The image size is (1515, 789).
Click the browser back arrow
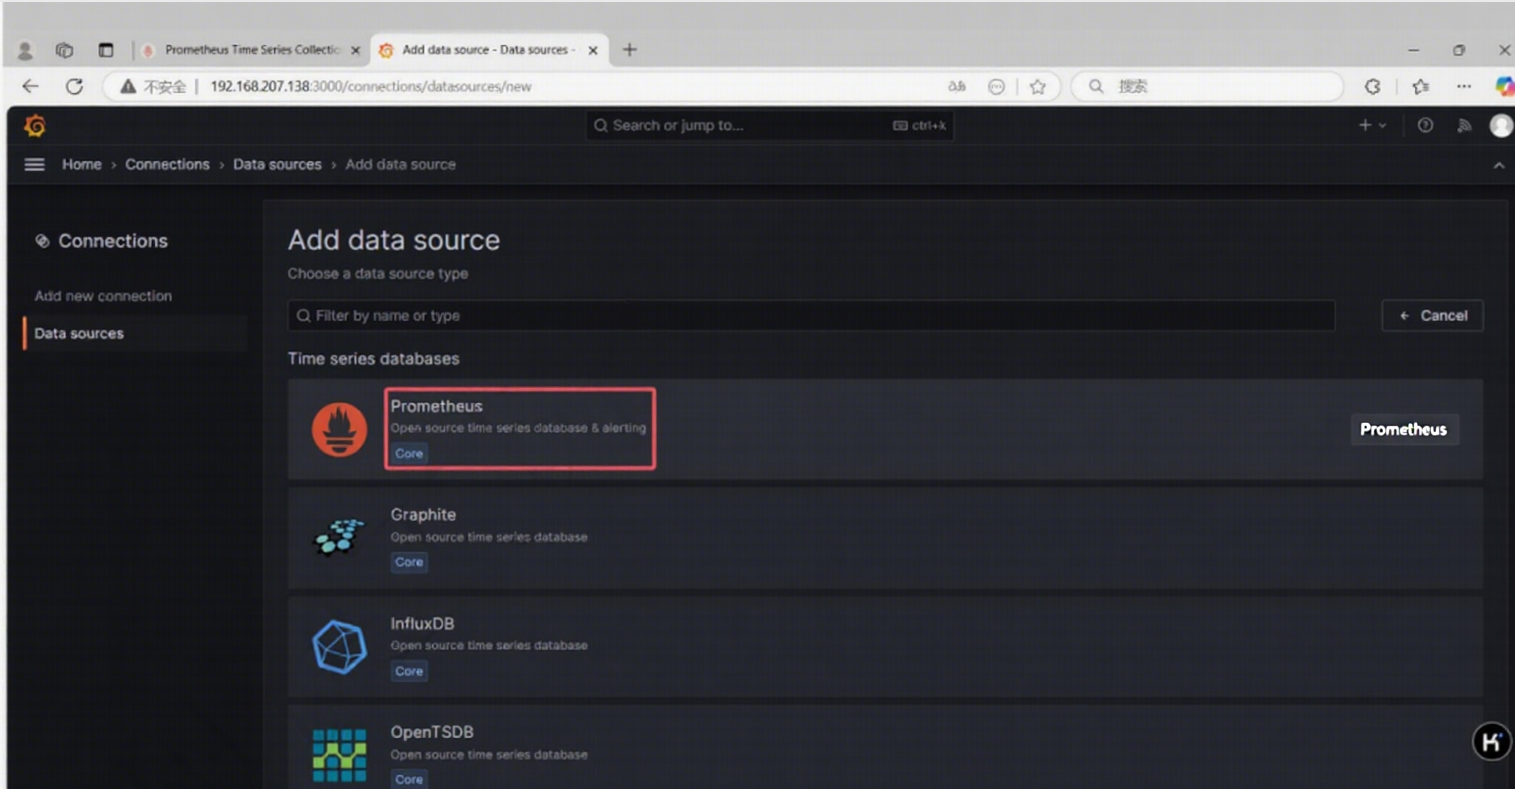(x=30, y=86)
